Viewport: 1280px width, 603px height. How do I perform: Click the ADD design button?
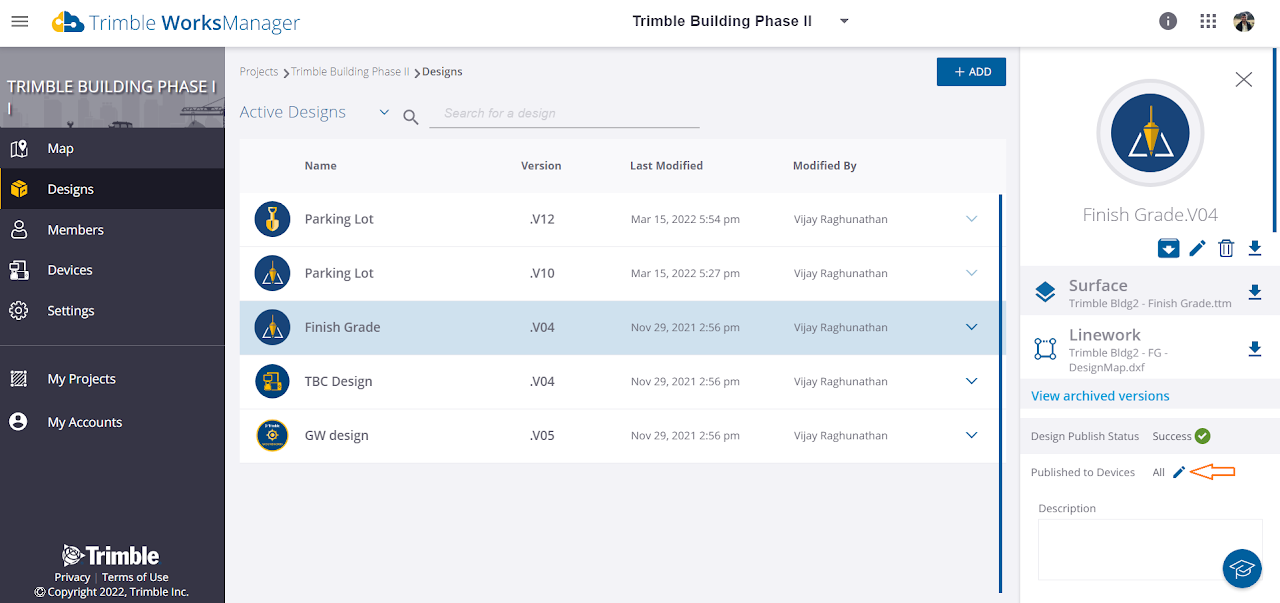[x=971, y=72]
